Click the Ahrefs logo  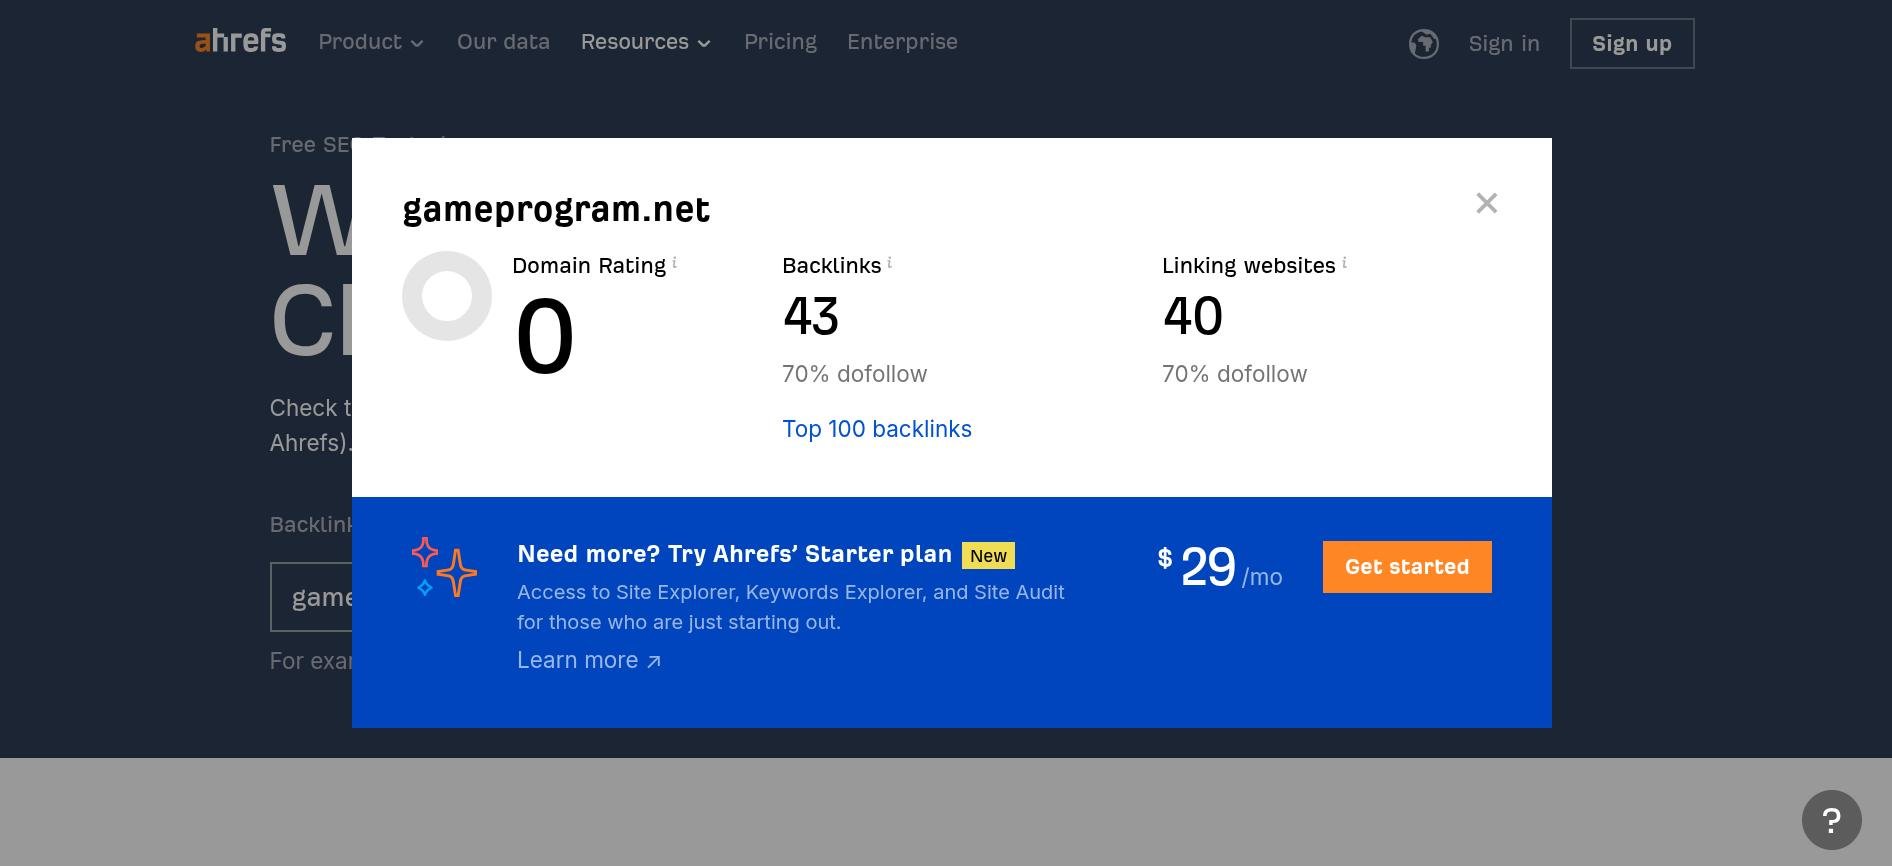pos(240,41)
